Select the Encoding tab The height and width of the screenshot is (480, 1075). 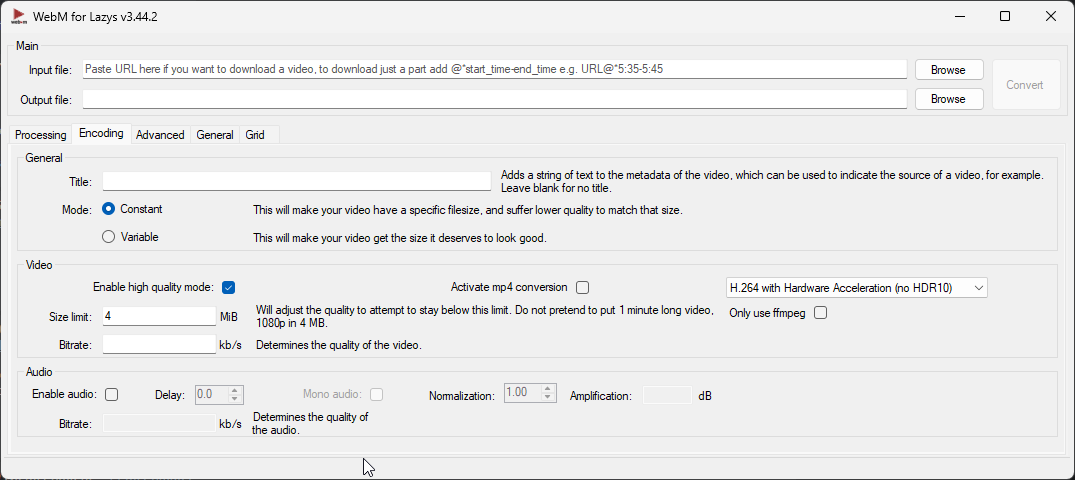101,133
